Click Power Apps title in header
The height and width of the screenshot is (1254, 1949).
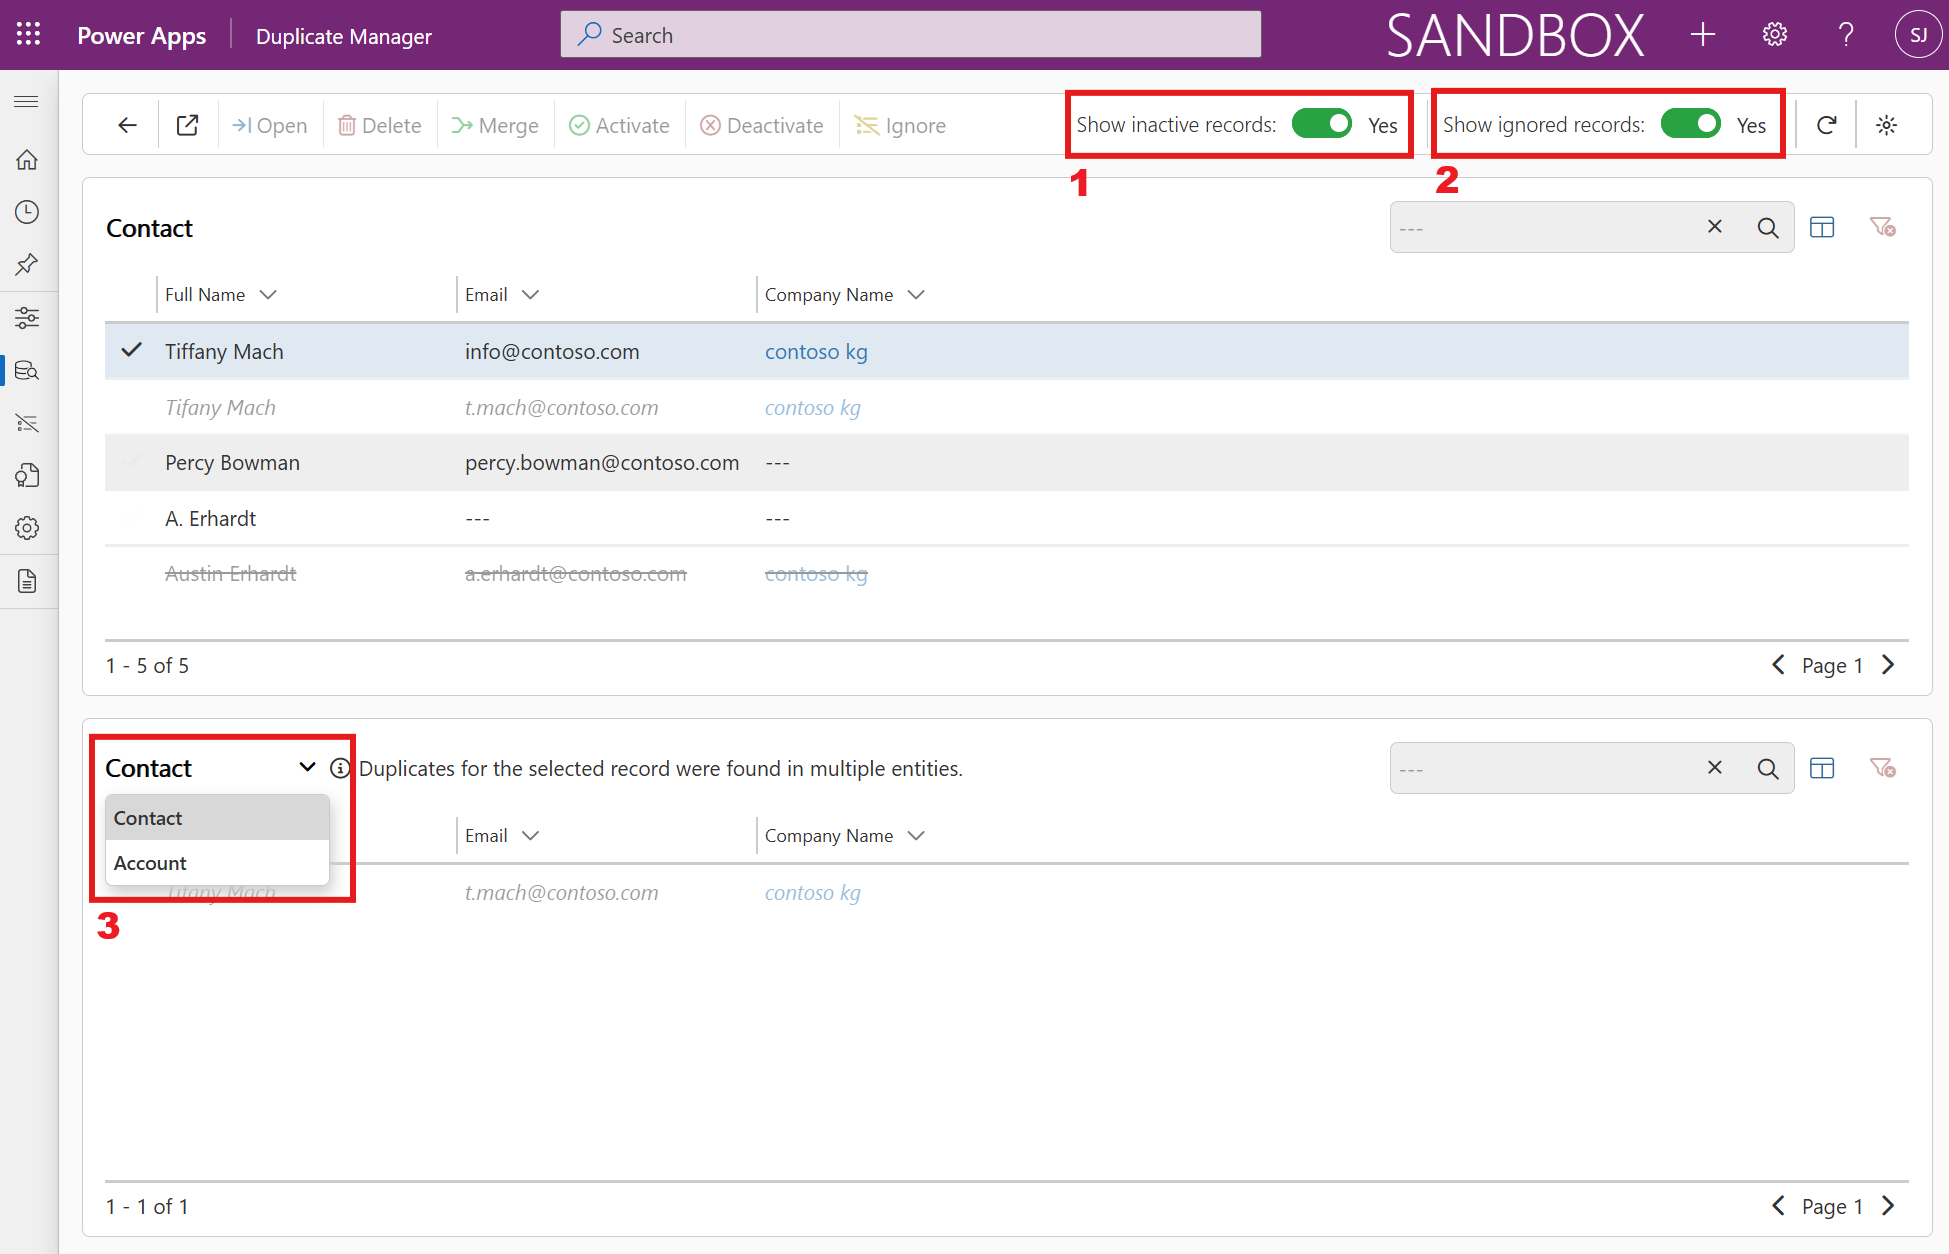pyautogui.click(x=142, y=36)
